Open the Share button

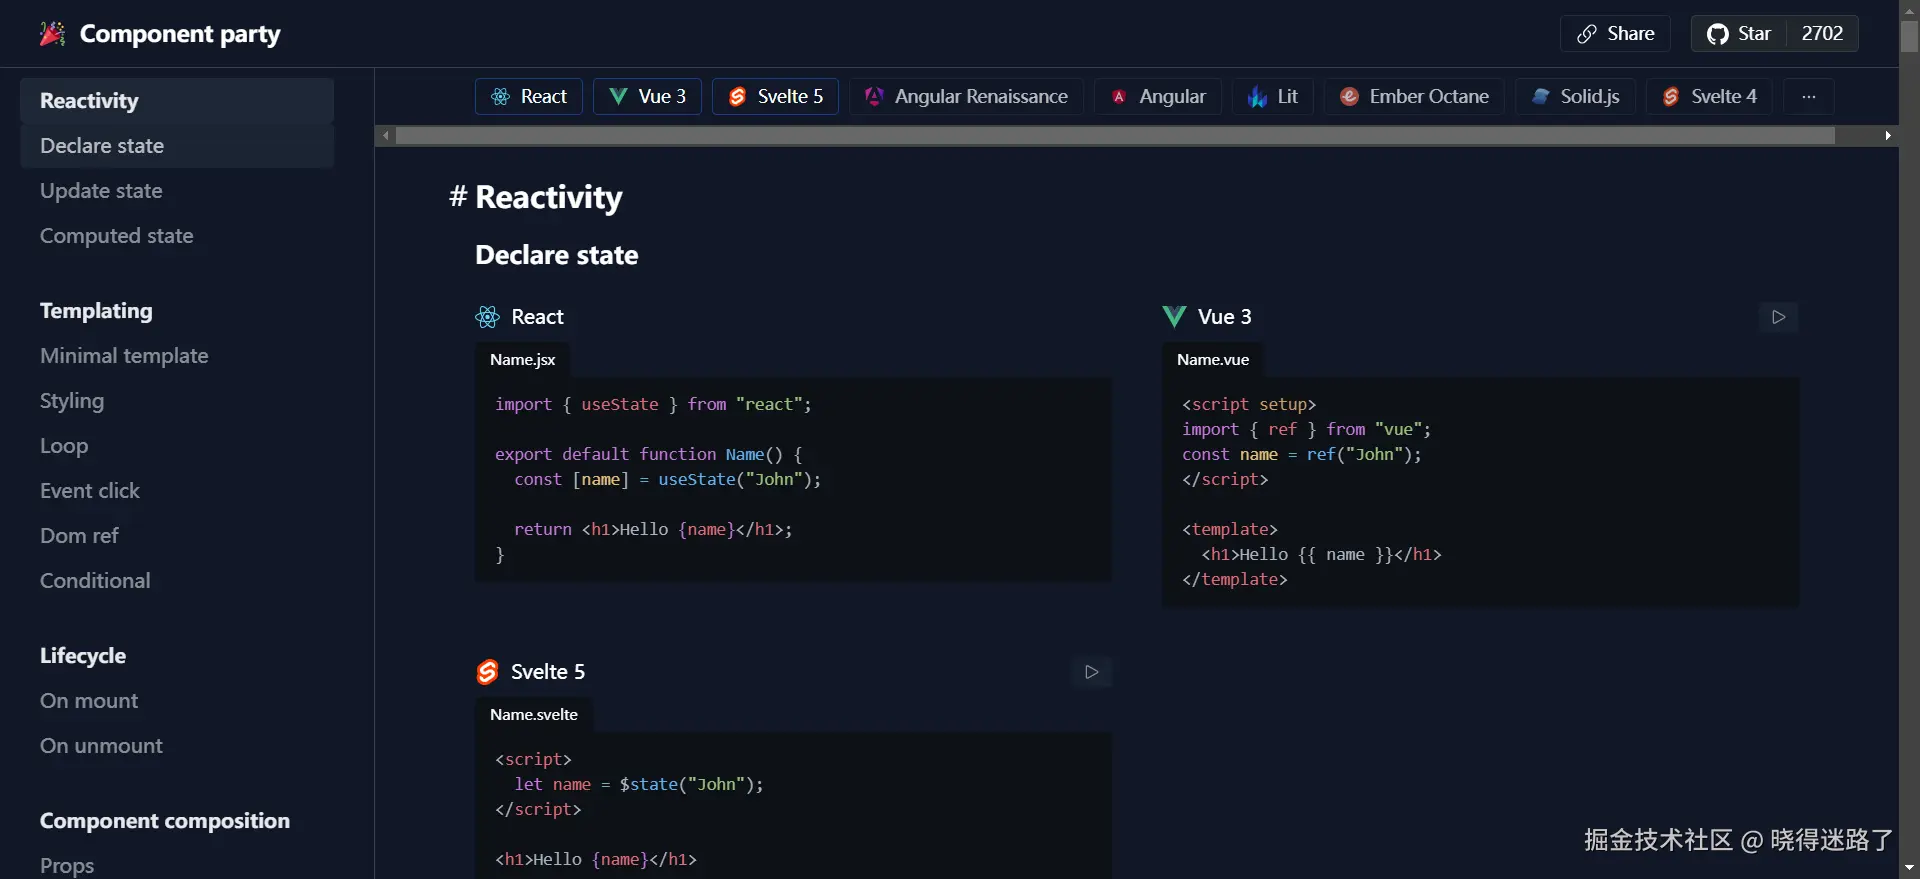[1615, 34]
